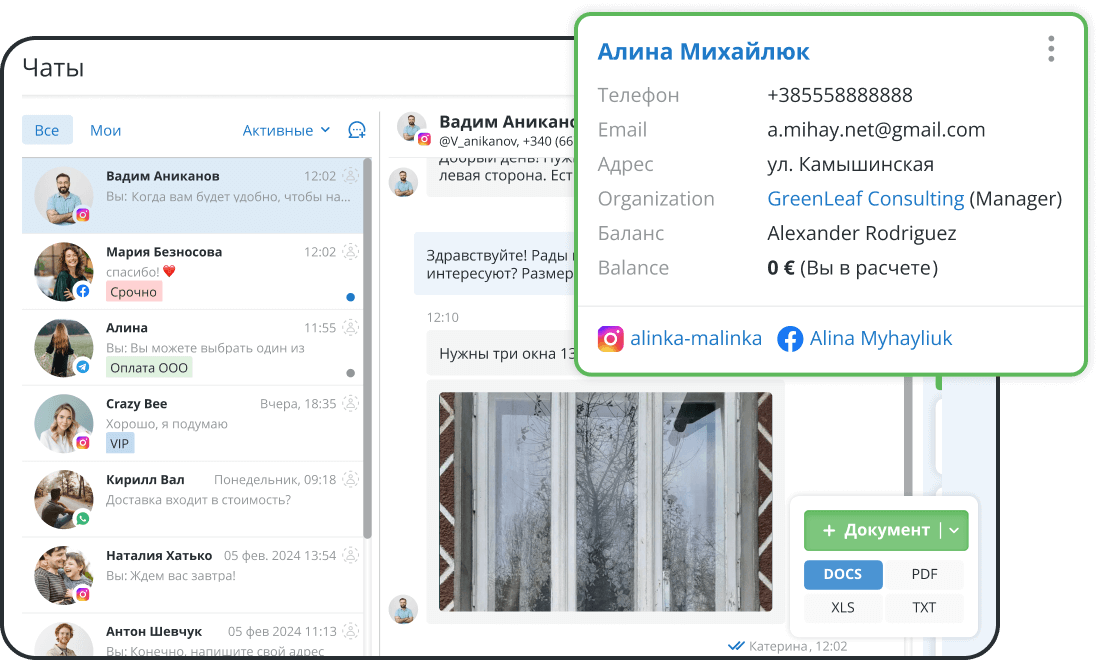Switch to the Все chats tab
This screenshot has height=660, width=1100.
47,130
